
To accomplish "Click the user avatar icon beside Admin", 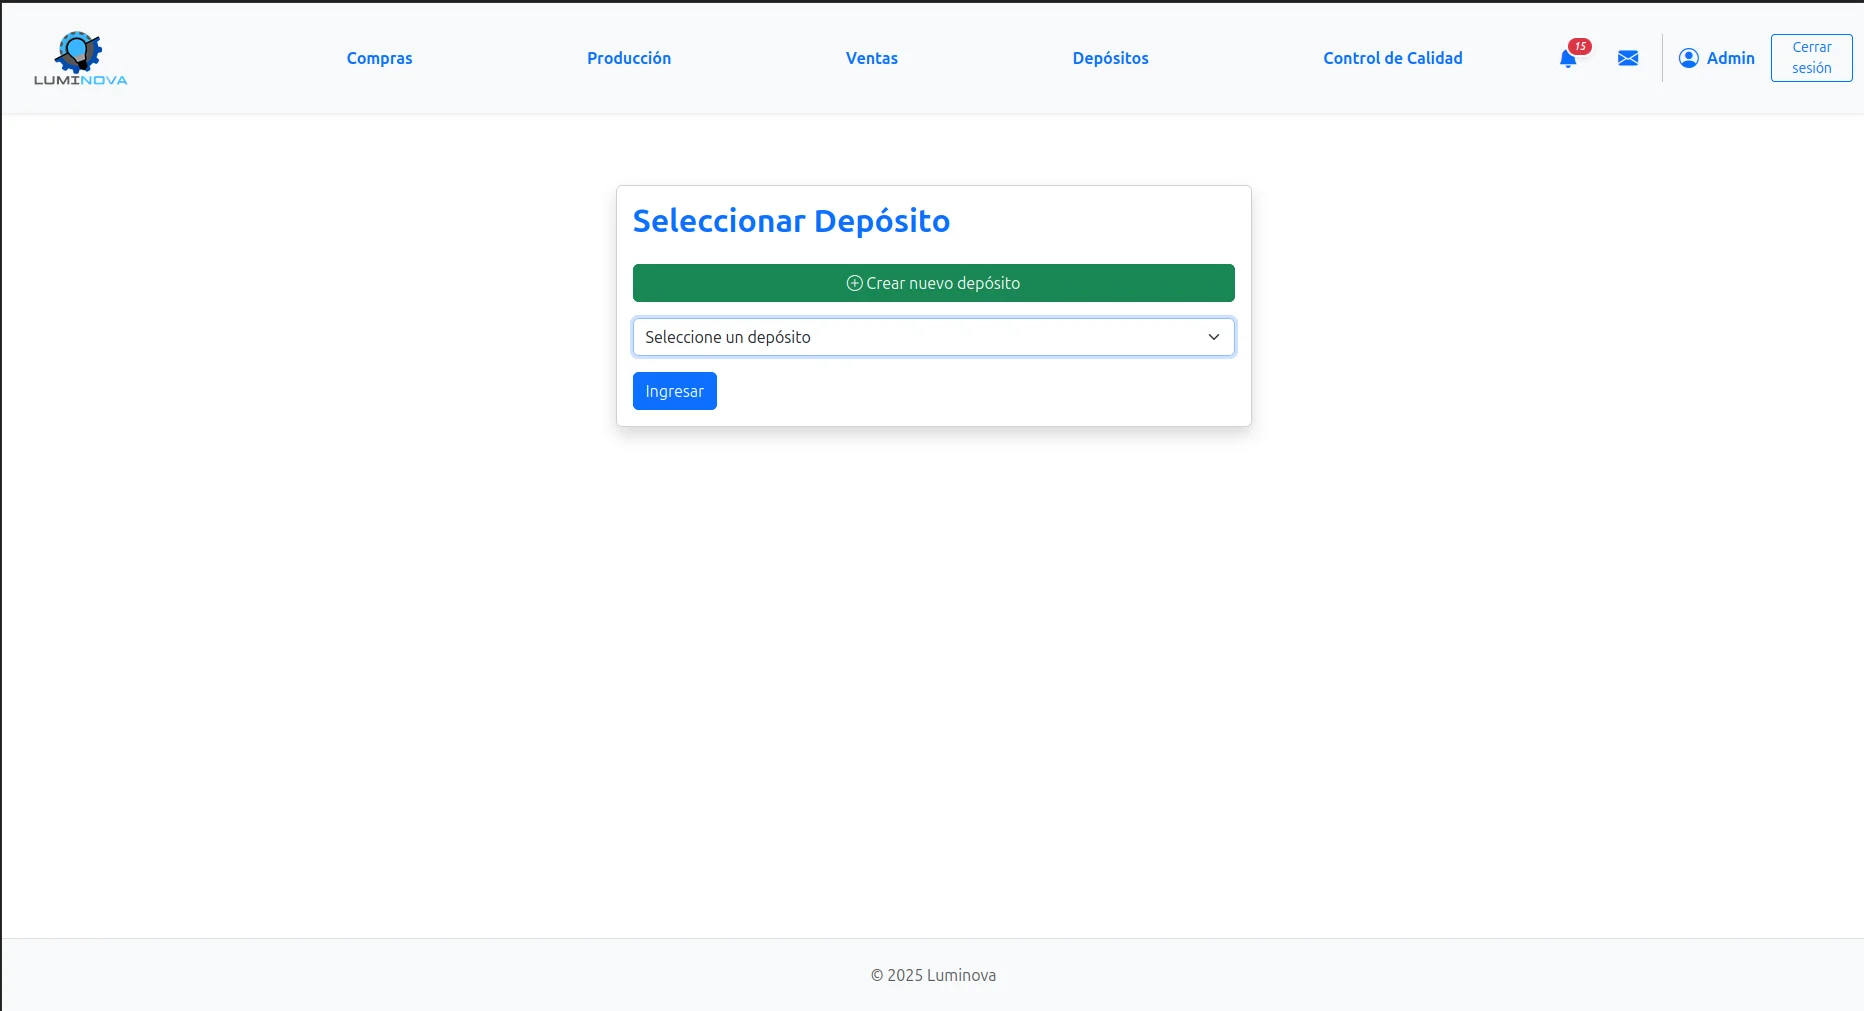I will [1689, 58].
